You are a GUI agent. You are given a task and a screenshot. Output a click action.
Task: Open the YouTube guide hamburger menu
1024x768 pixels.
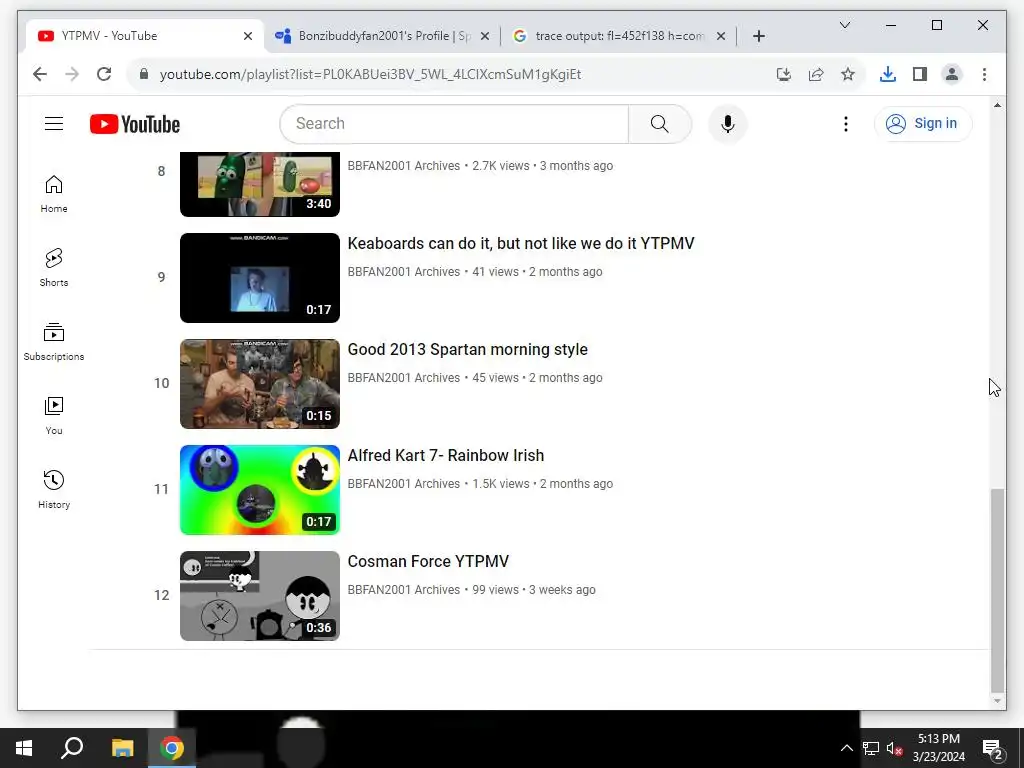tap(54, 123)
